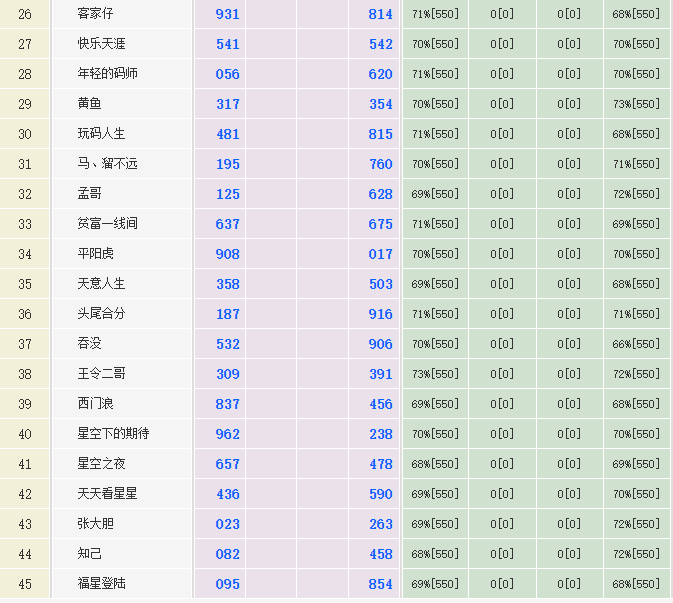Open 玩码人生 in row 30

tap(101, 134)
